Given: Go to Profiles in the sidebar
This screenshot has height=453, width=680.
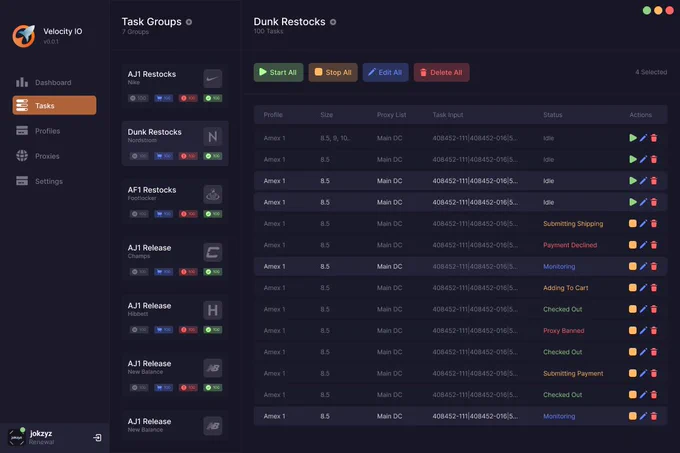Looking at the screenshot, I should click(x=38, y=131).
